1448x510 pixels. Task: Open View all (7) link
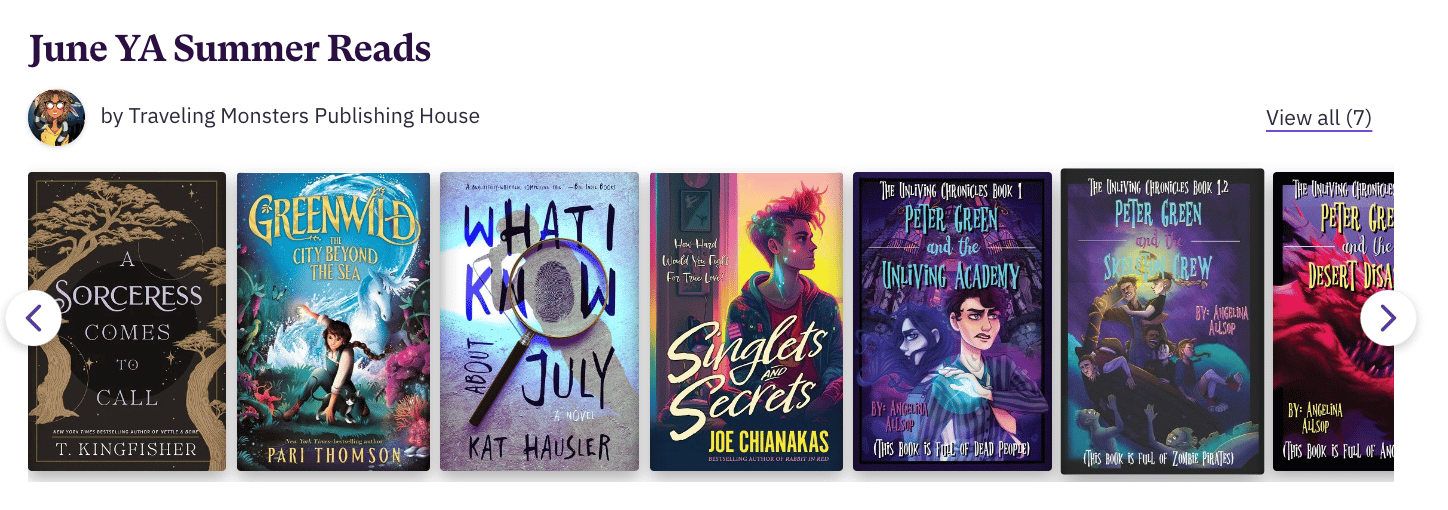1319,118
